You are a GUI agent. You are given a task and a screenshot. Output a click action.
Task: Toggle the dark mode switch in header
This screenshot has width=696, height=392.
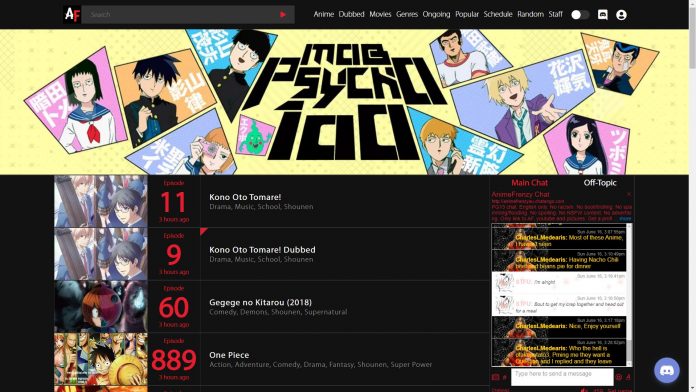click(x=580, y=15)
